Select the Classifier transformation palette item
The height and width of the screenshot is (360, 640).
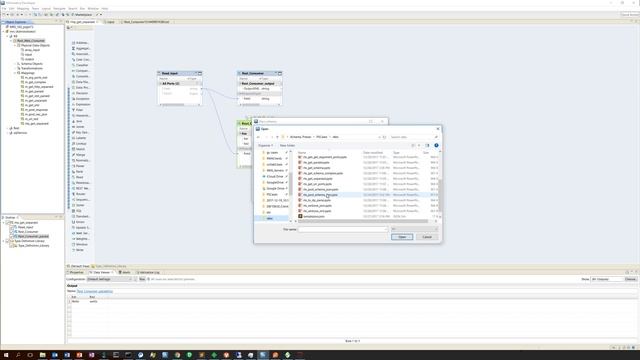point(81,65)
